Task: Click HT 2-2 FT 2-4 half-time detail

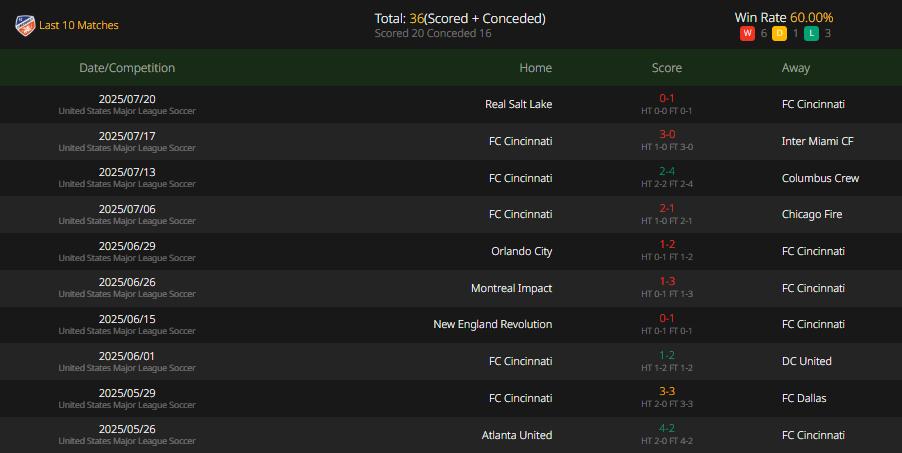Action: point(667,184)
